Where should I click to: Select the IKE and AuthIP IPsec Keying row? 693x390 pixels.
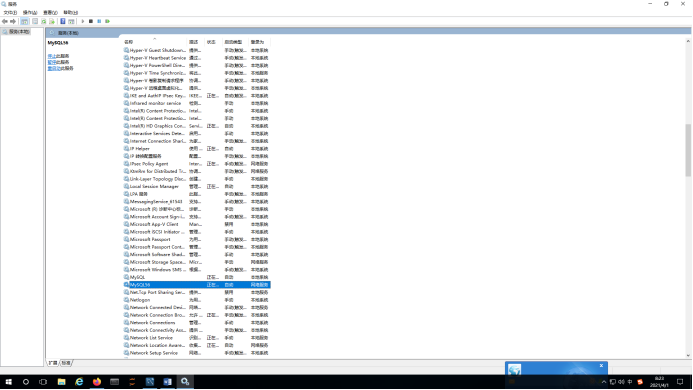coord(197,96)
